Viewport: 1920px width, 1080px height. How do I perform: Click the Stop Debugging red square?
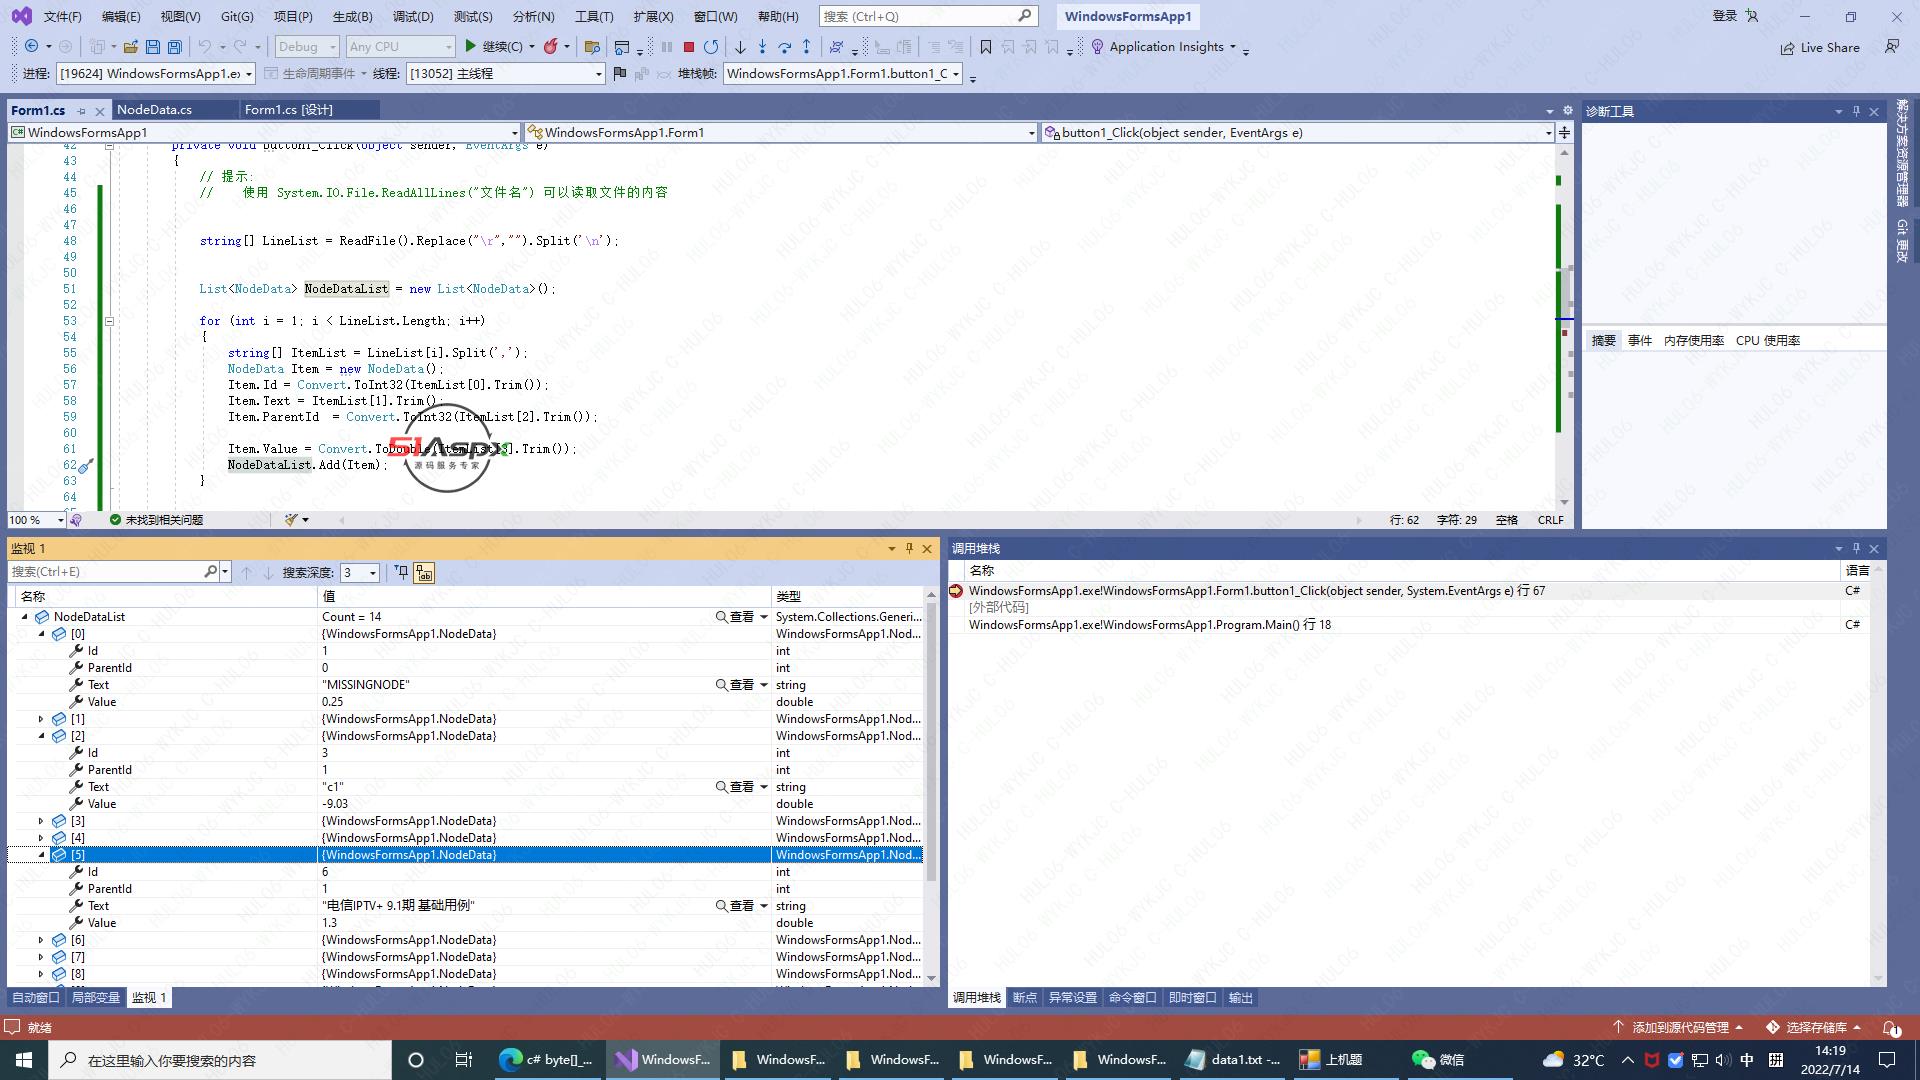click(688, 47)
